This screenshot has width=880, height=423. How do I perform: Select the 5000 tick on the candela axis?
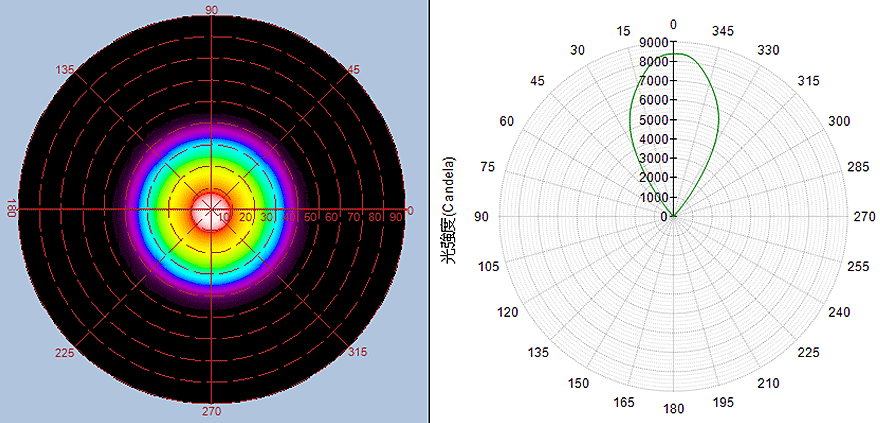652,120
